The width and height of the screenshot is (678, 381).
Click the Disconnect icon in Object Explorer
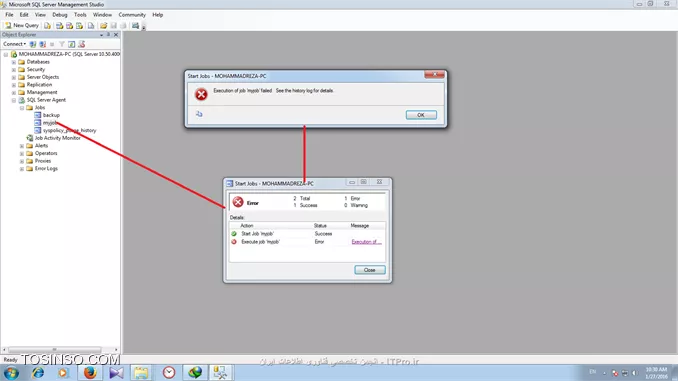(42, 44)
